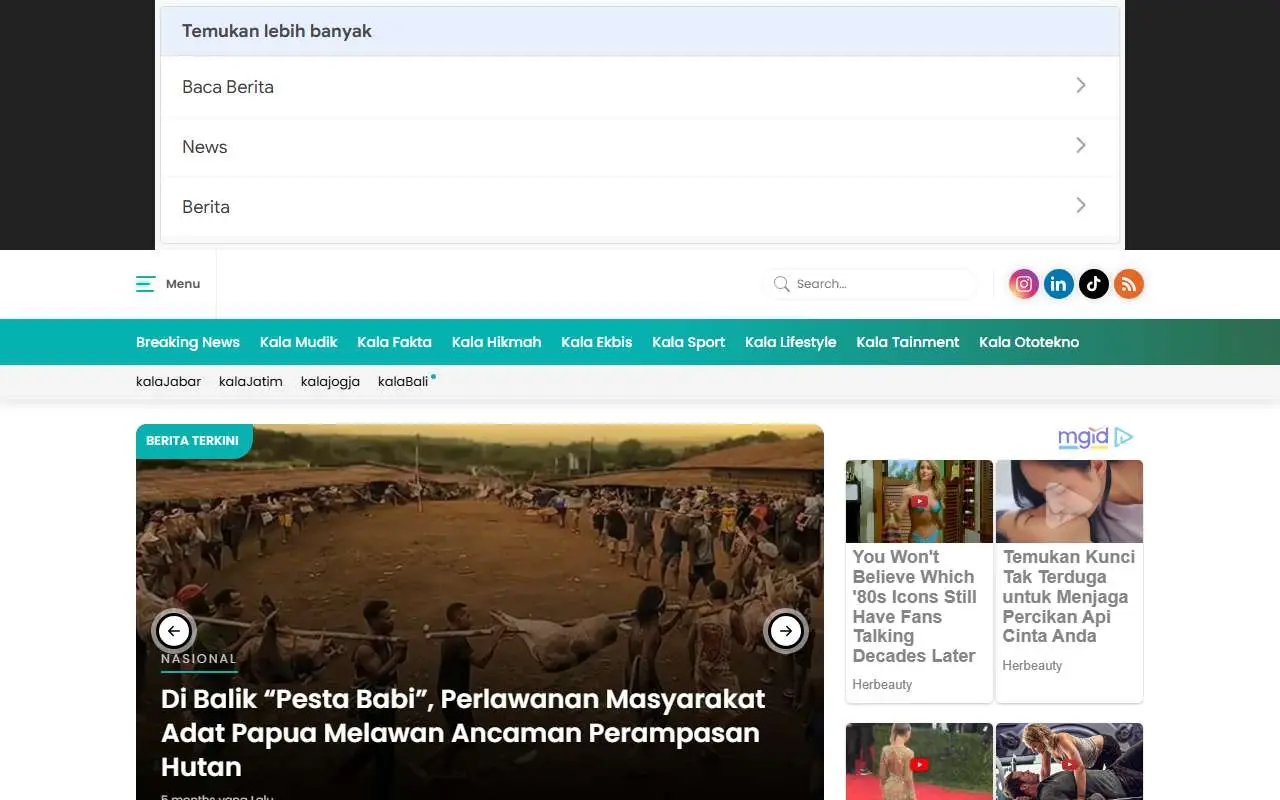Open '80s Icons ad thumbnail
This screenshot has width=1280, height=800.
pyautogui.click(x=919, y=501)
